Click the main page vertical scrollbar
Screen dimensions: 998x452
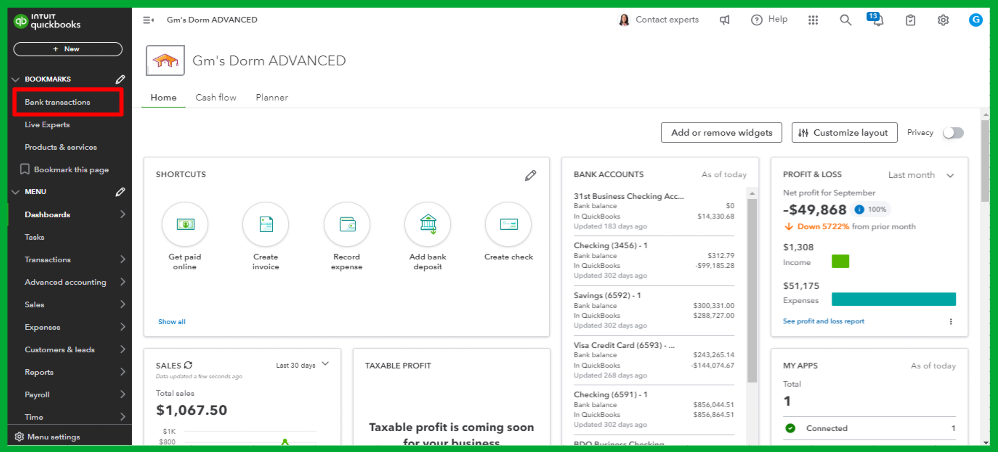986,161
